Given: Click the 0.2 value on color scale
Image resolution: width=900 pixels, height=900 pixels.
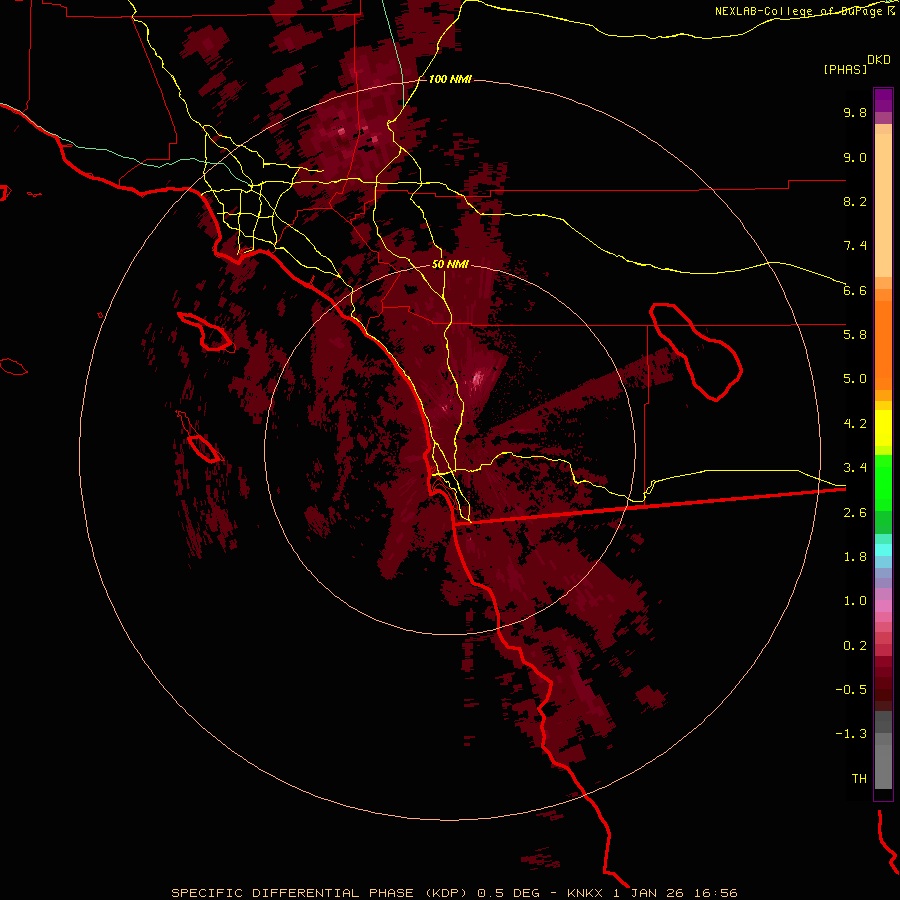Looking at the screenshot, I should click(x=855, y=646).
